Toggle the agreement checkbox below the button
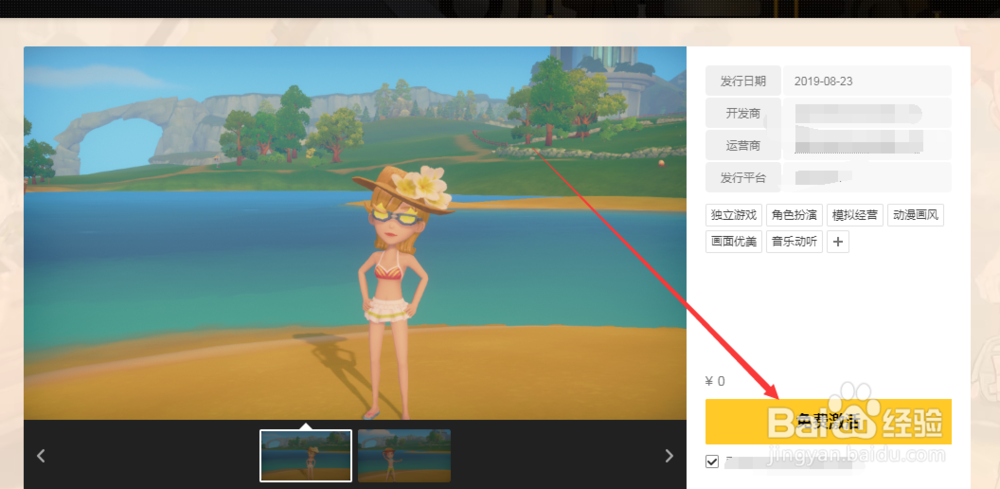This screenshot has height=489, width=1000. tap(712, 462)
